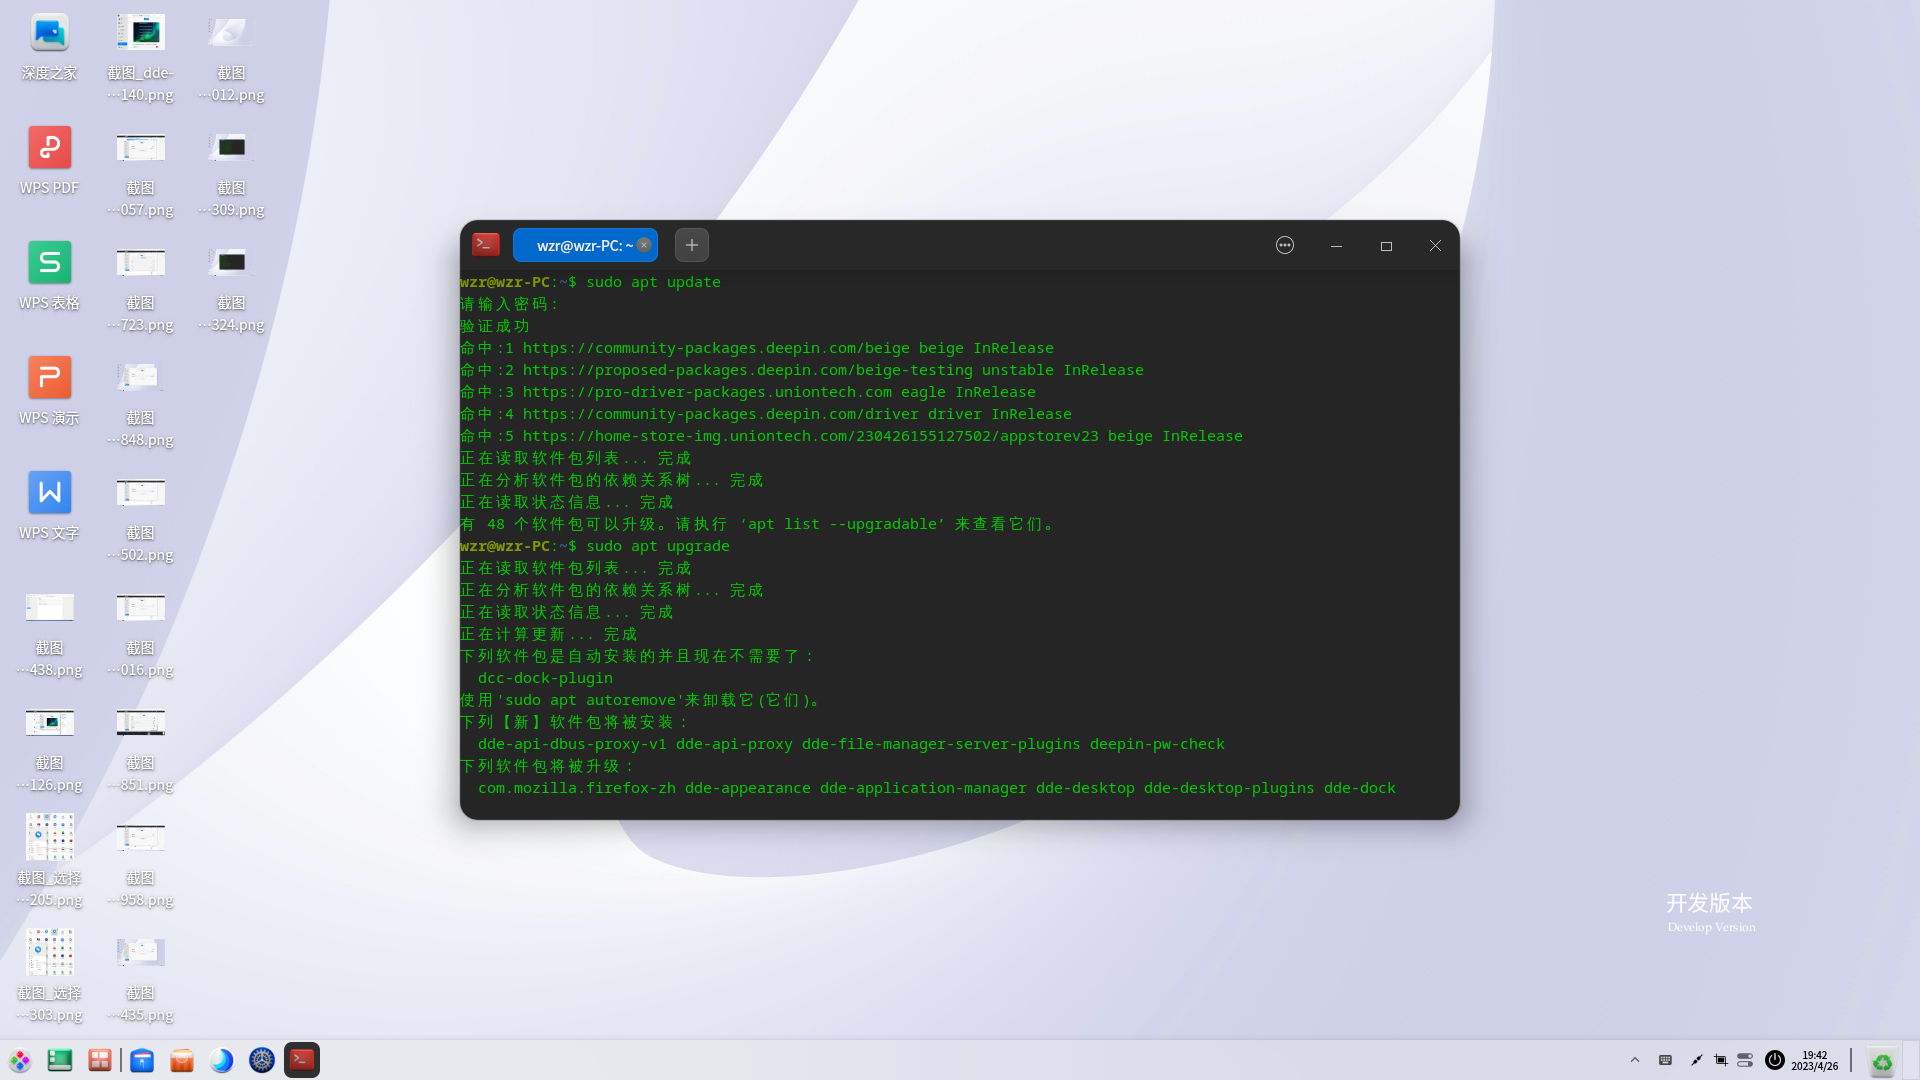Click the power button in the tray
Viewport: 1920px width, 1080px height.
click(1774, 1060)
